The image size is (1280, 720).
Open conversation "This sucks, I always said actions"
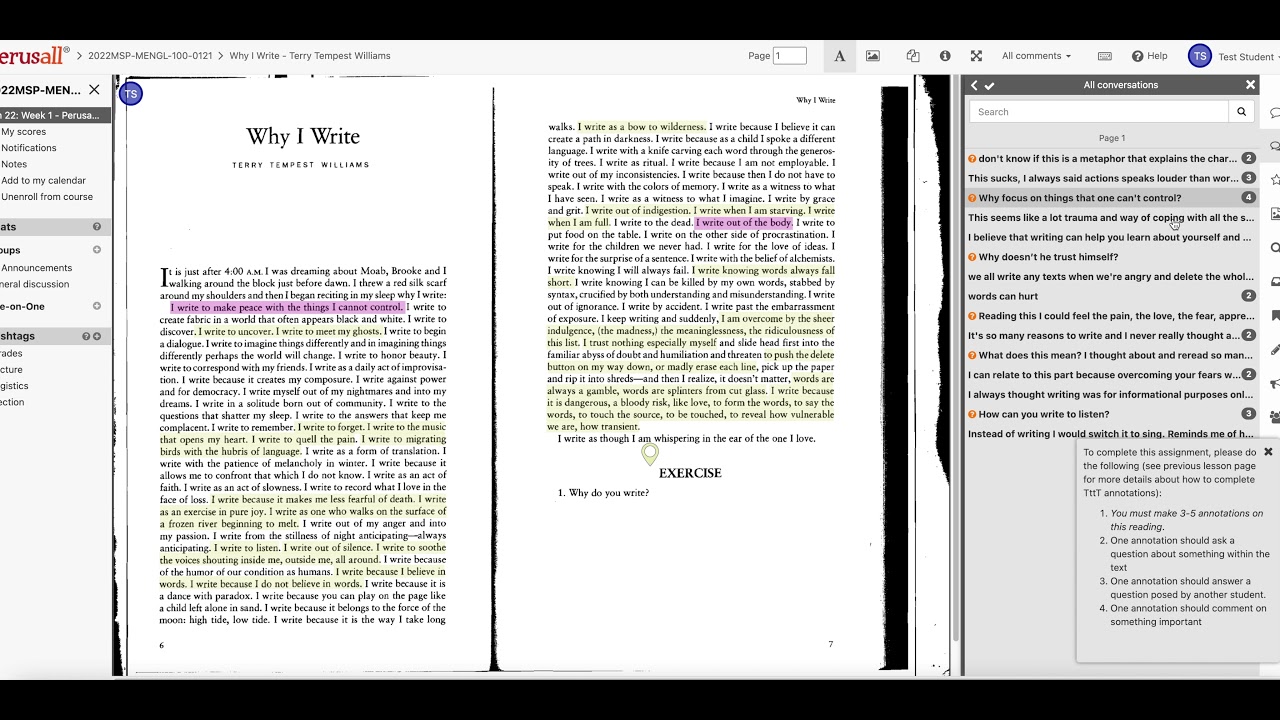(x=1111, y=178)
